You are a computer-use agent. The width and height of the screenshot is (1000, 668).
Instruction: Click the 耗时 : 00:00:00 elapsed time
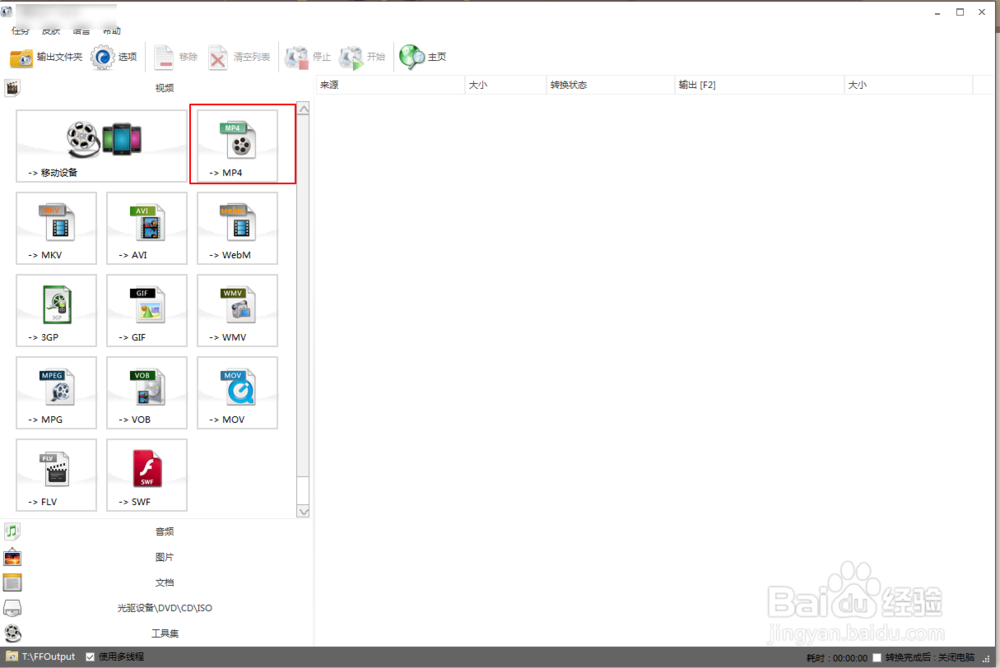[837, 658]
